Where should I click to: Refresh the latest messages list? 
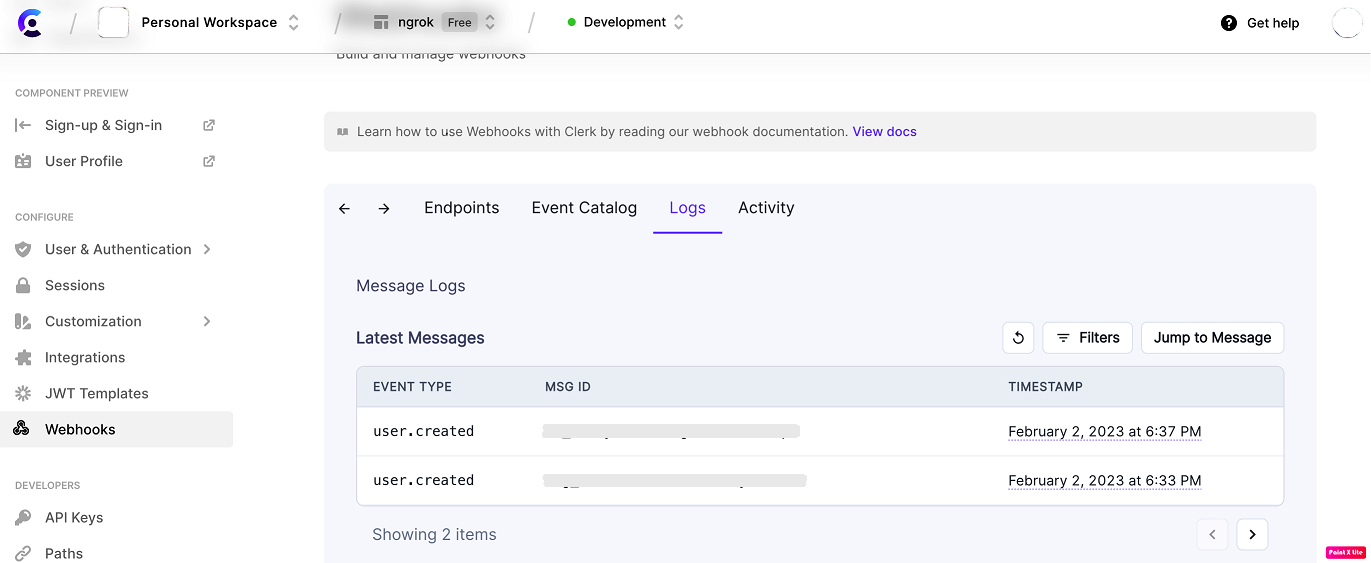[x=1018, y=338]
